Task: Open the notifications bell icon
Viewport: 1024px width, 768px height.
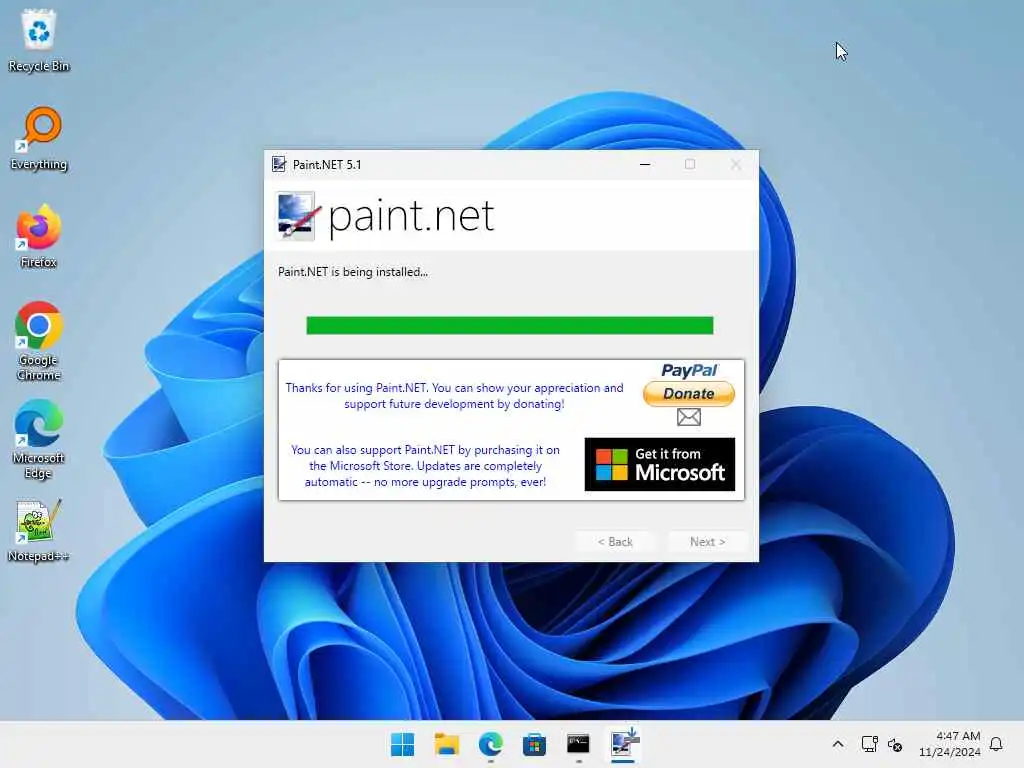Action: pos(997,744)
